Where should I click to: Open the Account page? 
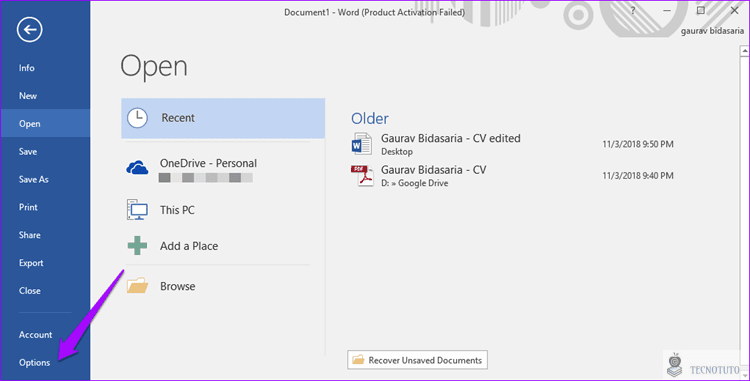pyautogui.click(x=45, y=335)
